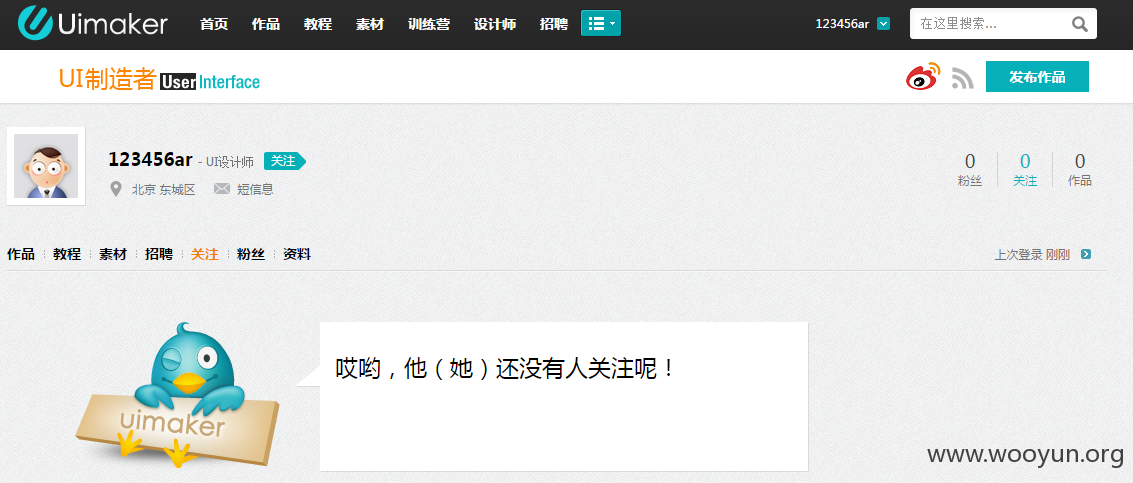Open the 关注 count link in stats

[x=1025, y=170]
